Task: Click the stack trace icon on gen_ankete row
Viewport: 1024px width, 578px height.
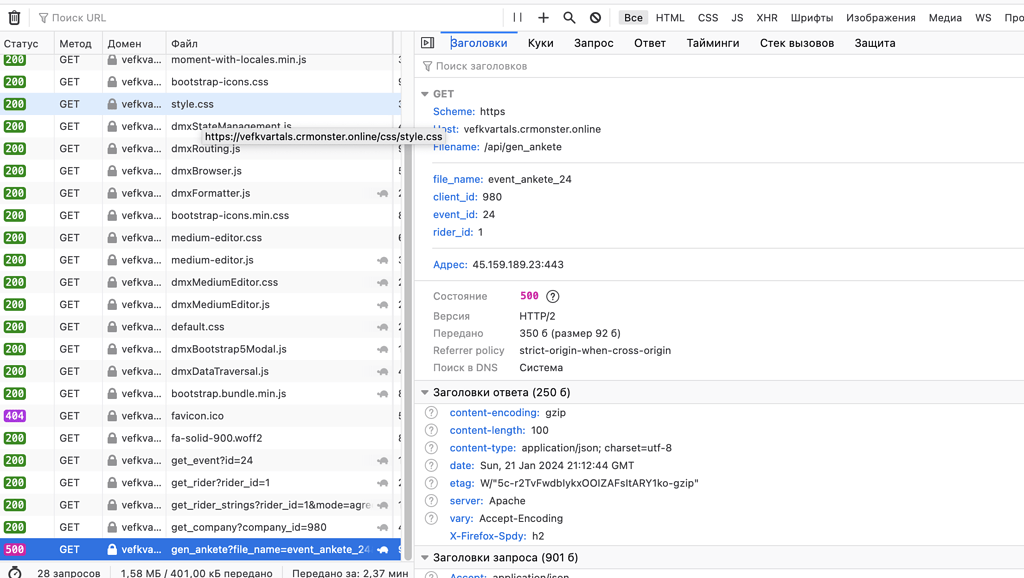Action: pyautogui.click(x=382, y=549)
